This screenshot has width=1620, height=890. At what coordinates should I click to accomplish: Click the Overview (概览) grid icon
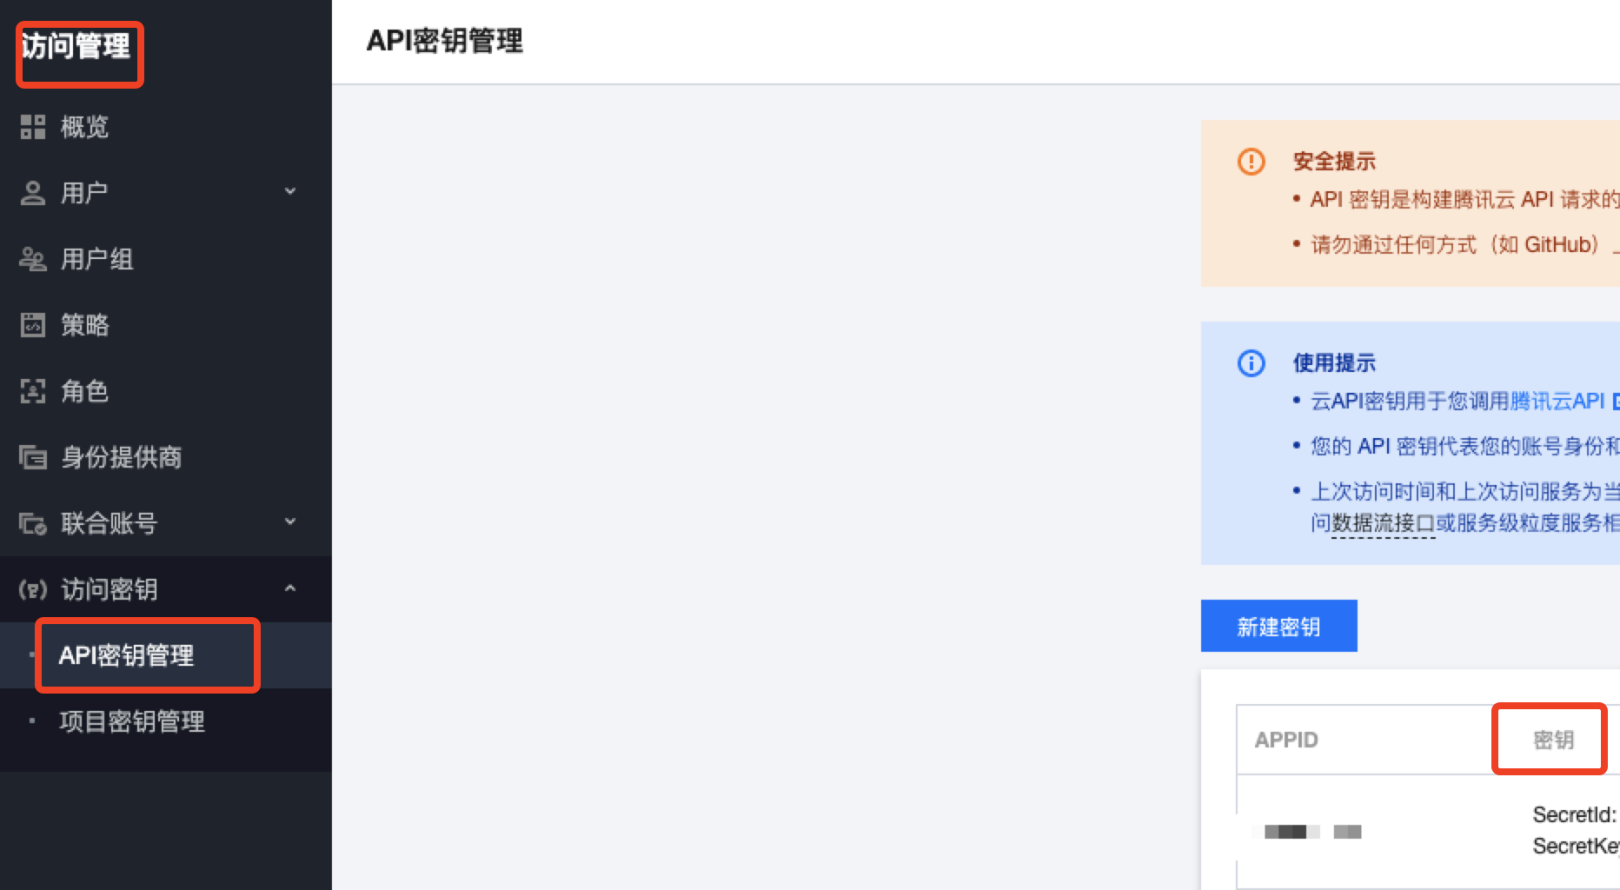point(33,127)
